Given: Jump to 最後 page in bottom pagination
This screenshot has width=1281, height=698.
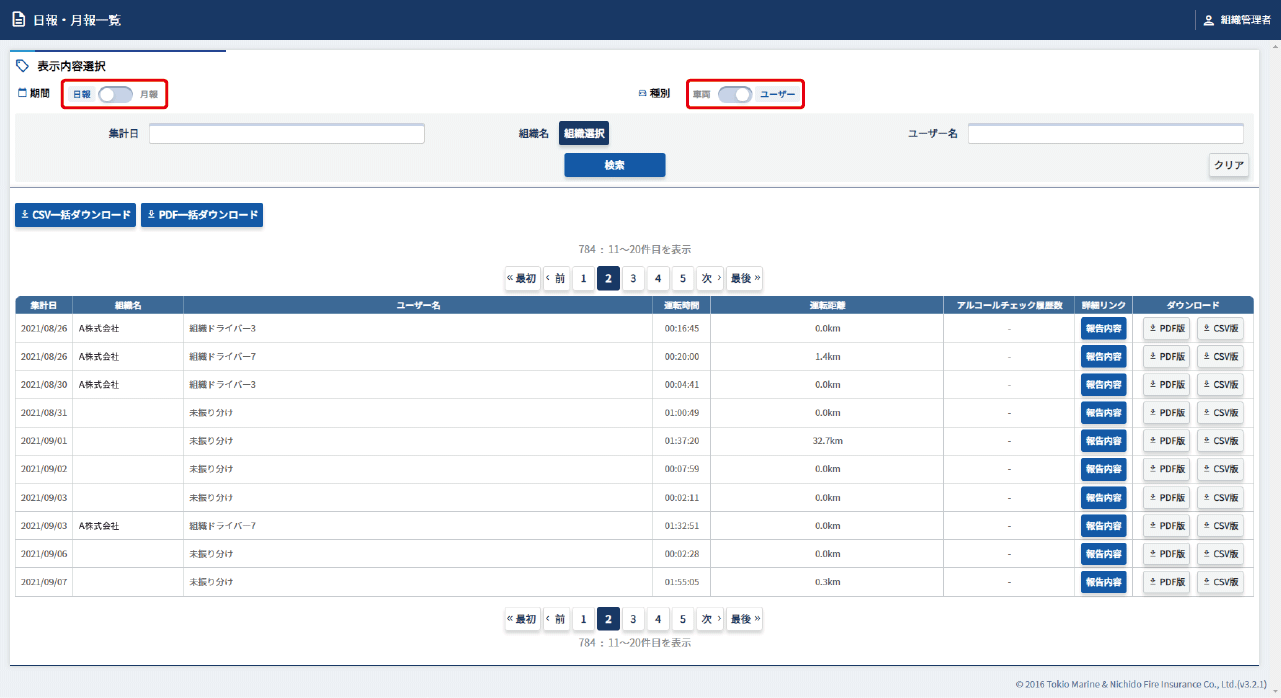Looking at the screenshot, I should (x=744, y=620).
